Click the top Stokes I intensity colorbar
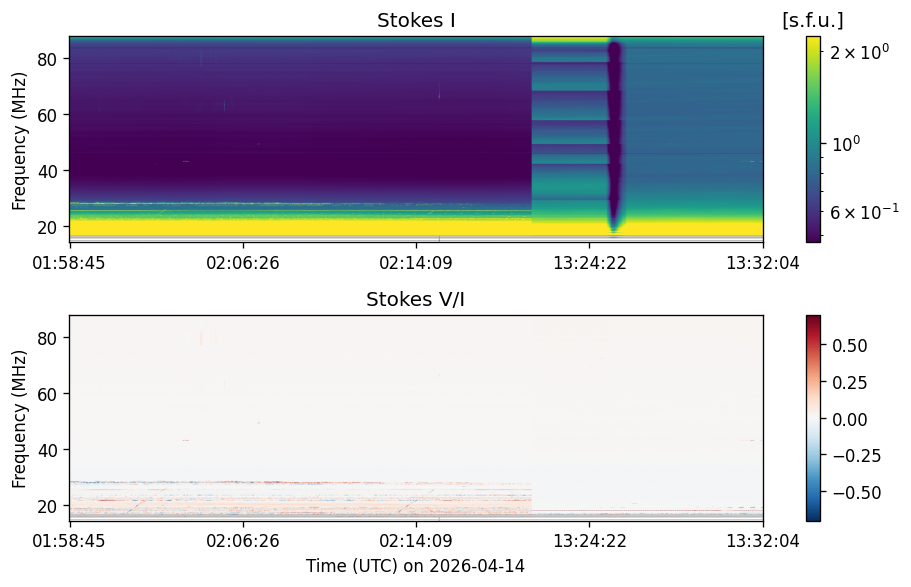911x587 pixels. coord(813,139)
